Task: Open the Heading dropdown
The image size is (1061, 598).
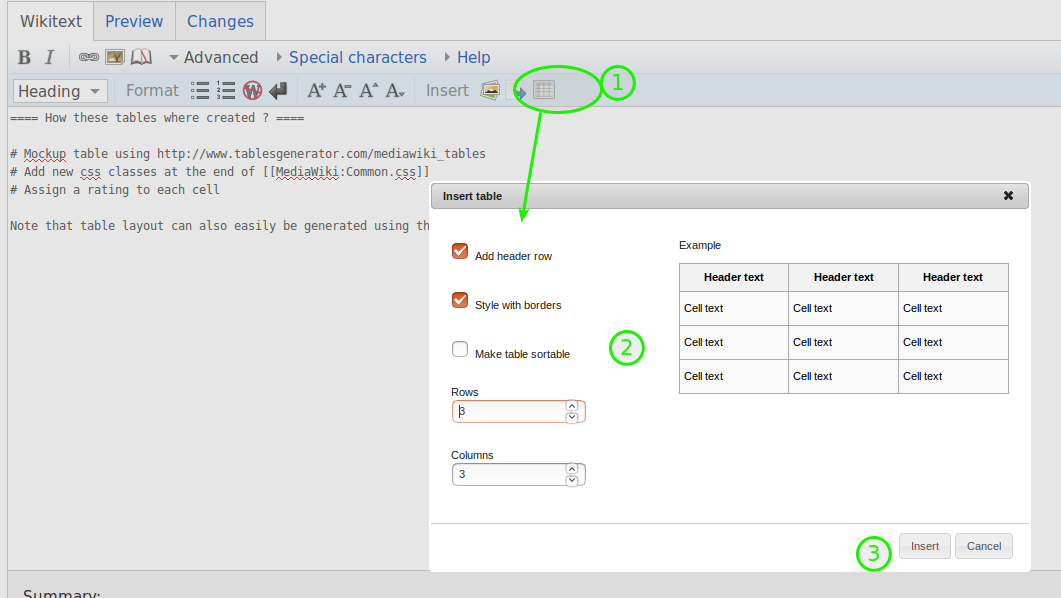Action: click(60, 91)
